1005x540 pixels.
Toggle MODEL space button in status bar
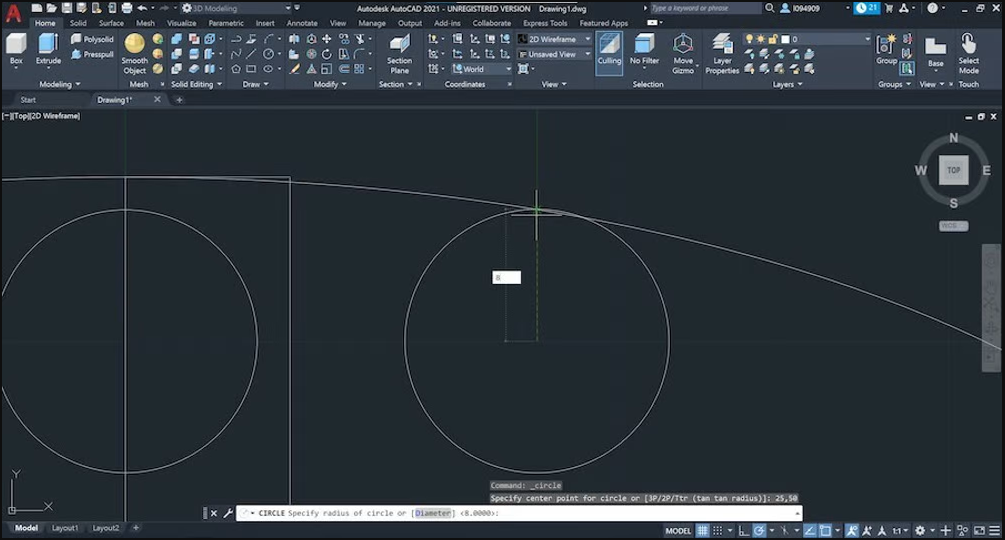[678, 530]
